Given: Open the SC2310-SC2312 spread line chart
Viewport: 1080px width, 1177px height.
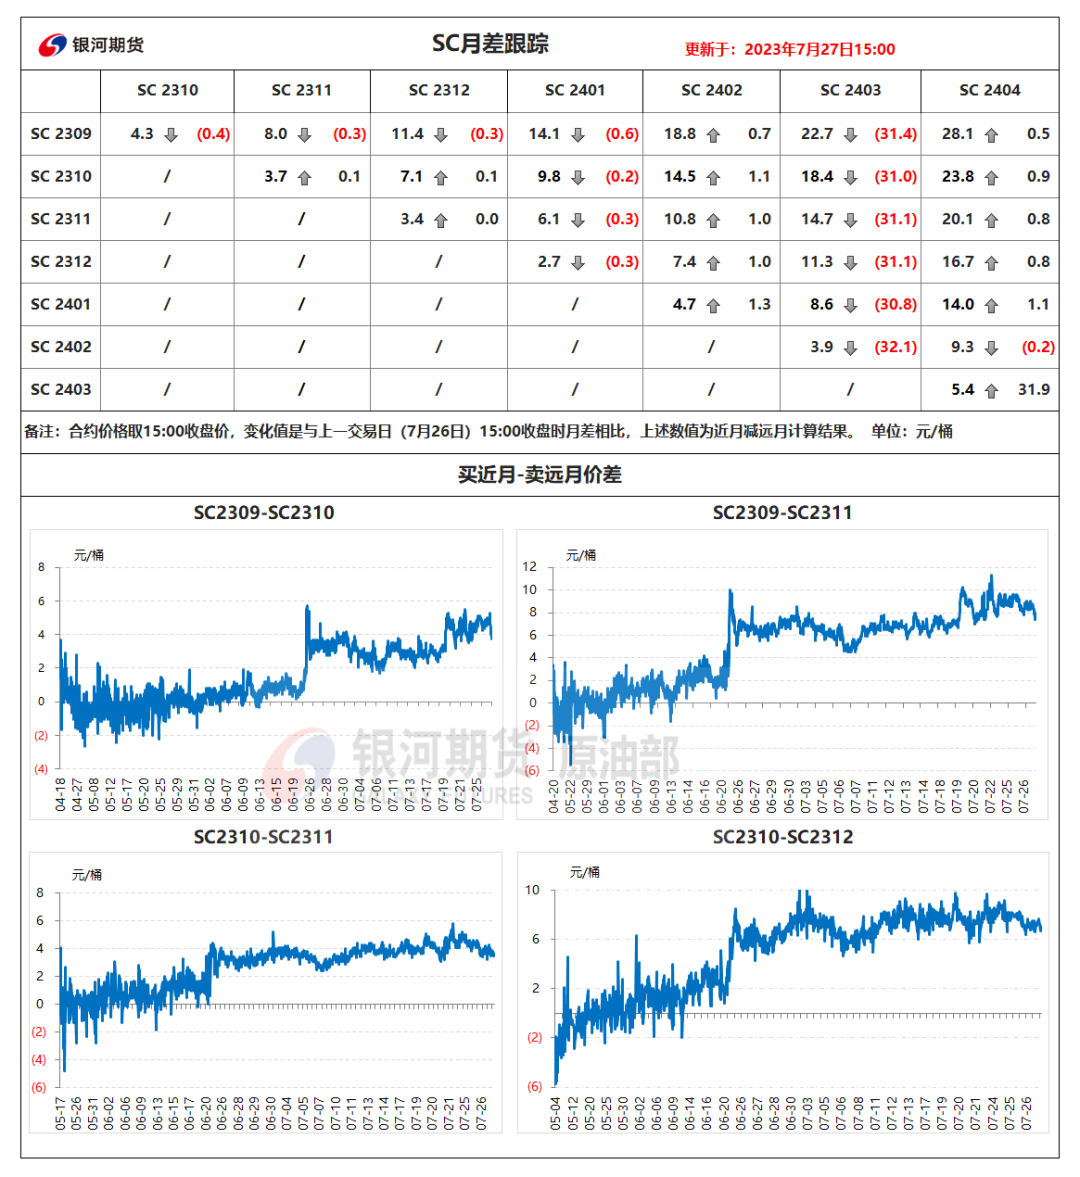Looking at the screenshot, I should click(783, 992).
